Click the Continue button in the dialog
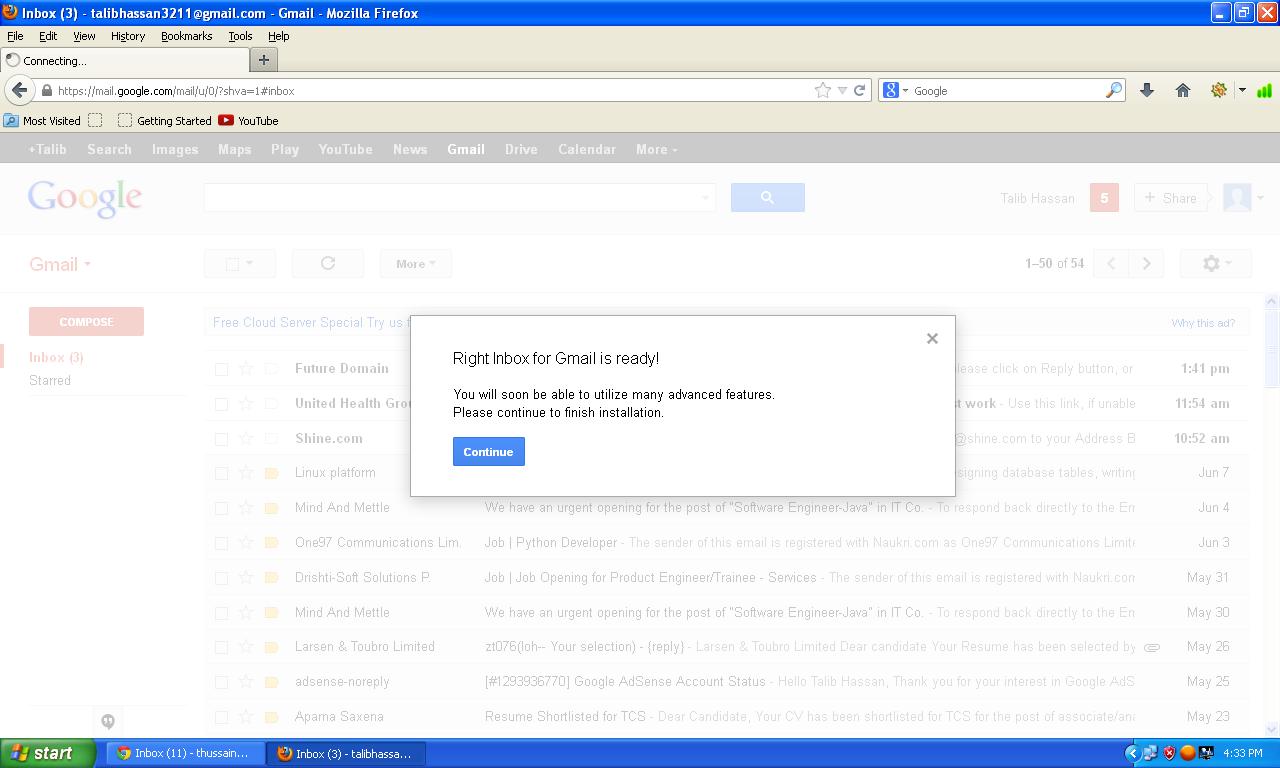The height and width of the screenshot is (768, 1280). click(488, 451)
